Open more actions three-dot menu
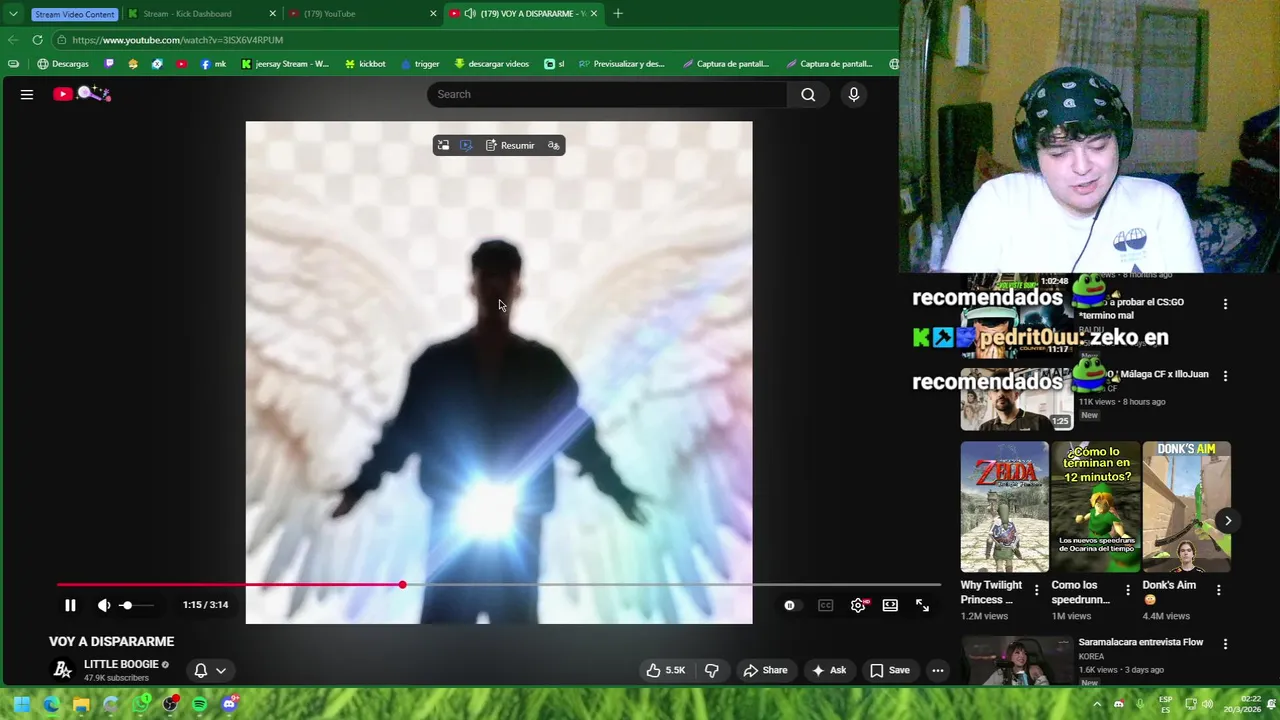 tap(937, 670)
